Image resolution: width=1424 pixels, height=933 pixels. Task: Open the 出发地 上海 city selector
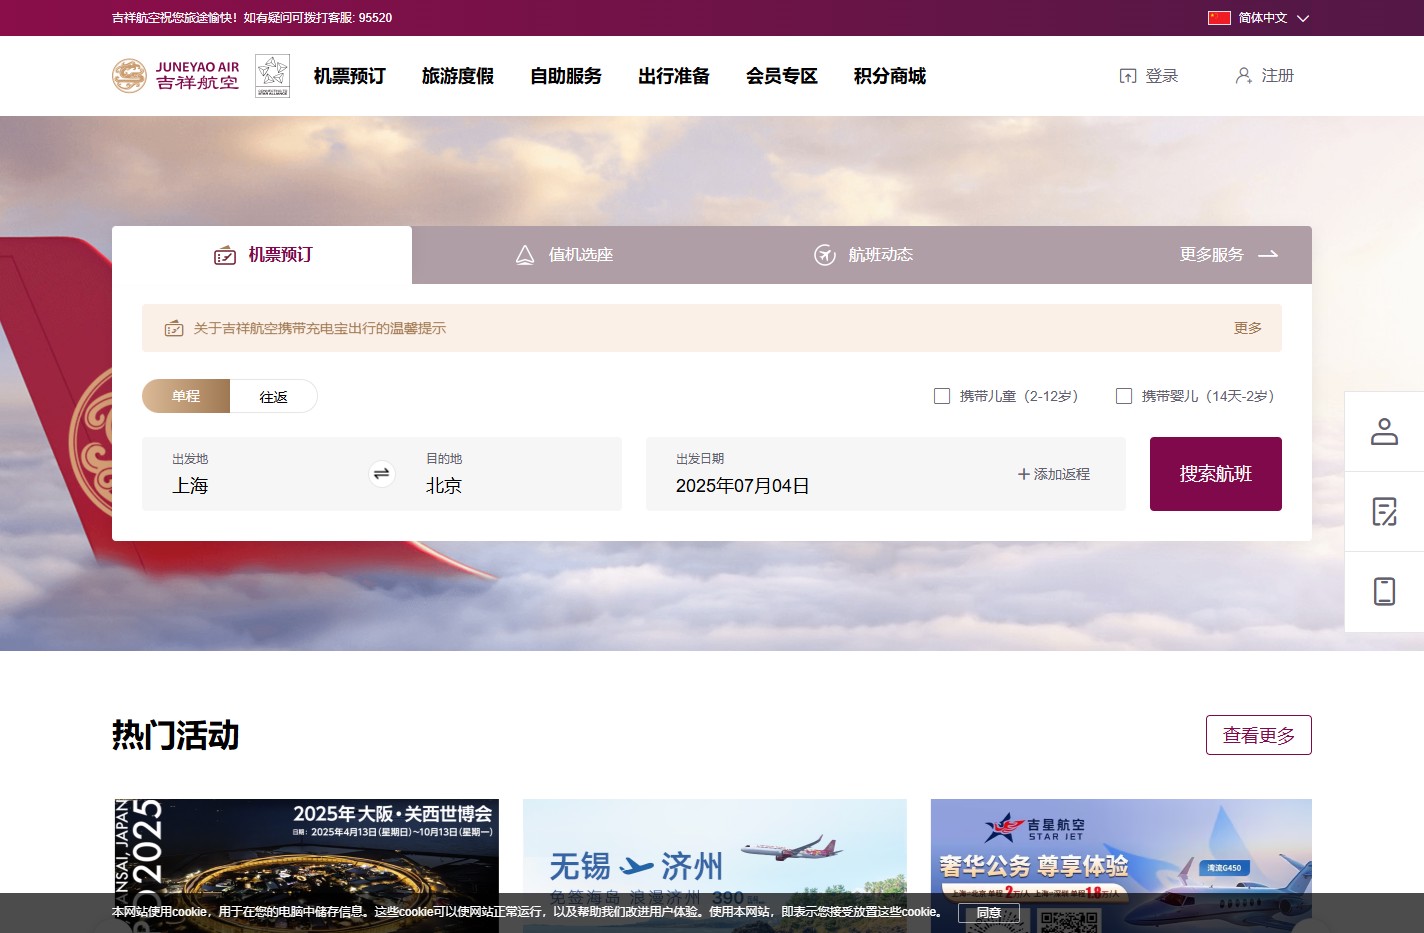pos(255,474)
